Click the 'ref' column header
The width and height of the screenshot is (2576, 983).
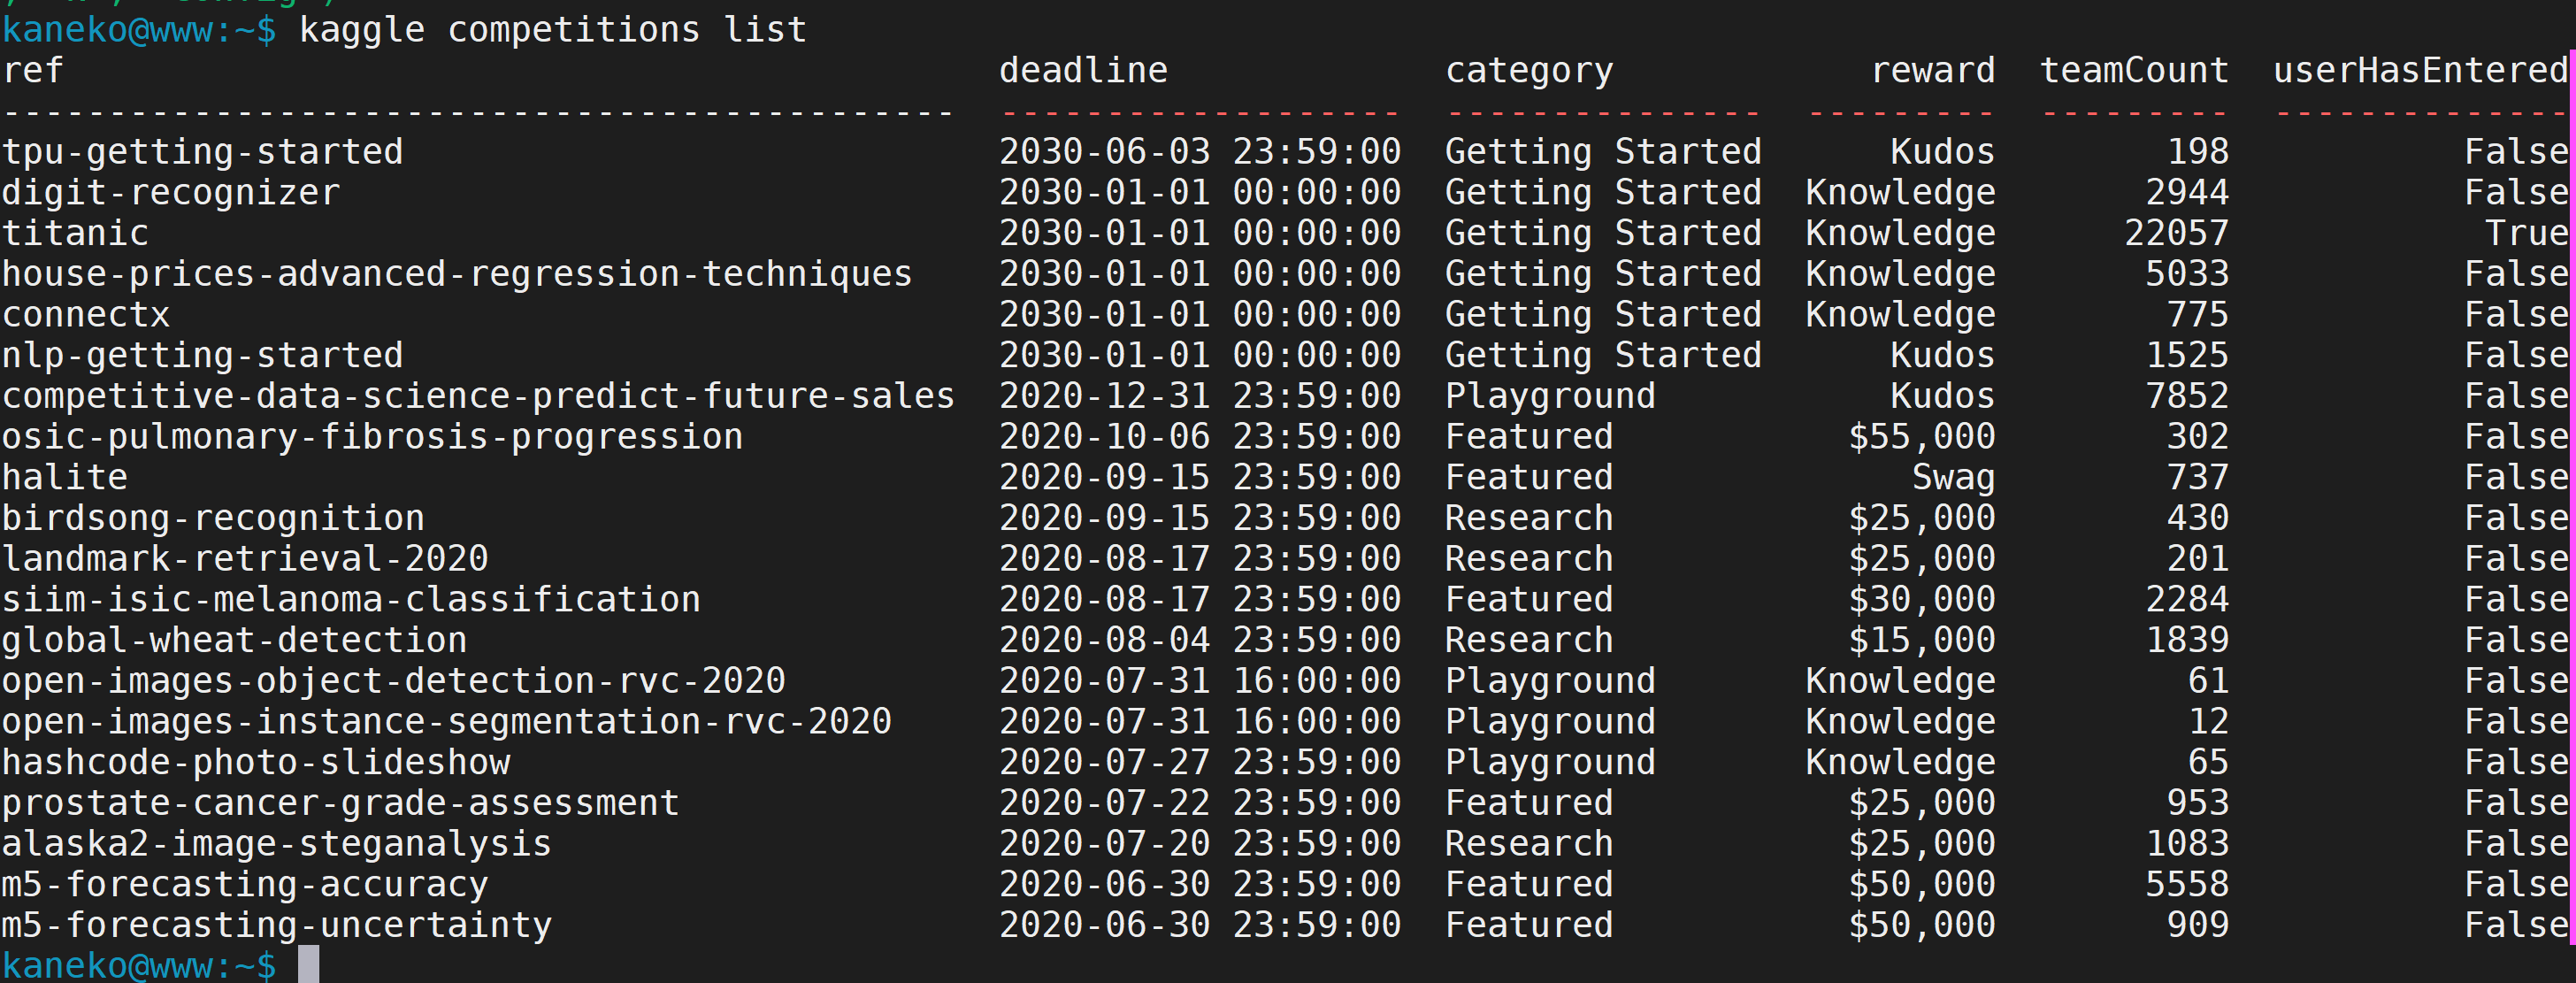[32, 71]
